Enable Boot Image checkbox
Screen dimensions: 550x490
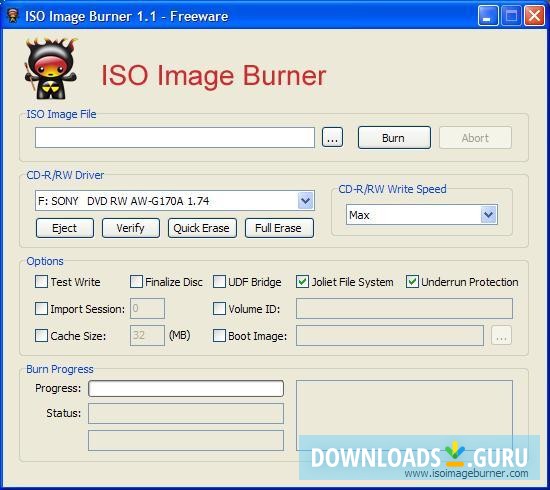pyautogui.click(x=220, y=336)
